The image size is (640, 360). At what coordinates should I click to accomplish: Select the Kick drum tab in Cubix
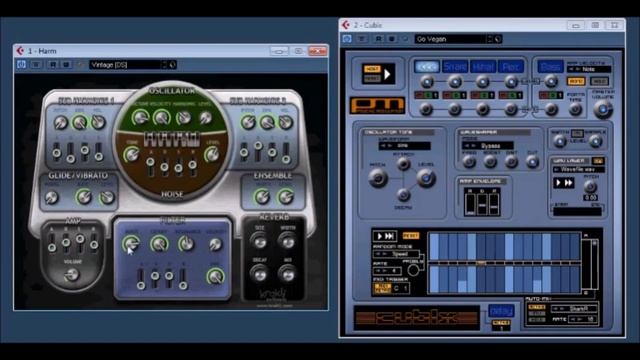pos(427,66)
